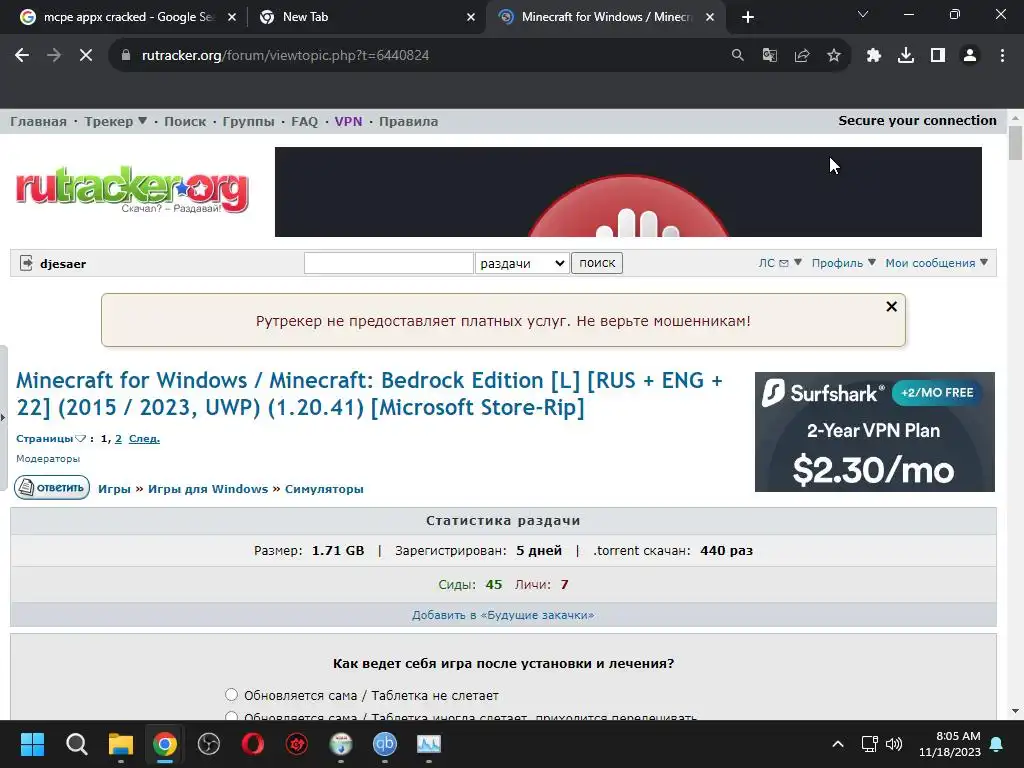Click the поиск search button
This screenshot has height=768, width=1024.
pos(597,263)
